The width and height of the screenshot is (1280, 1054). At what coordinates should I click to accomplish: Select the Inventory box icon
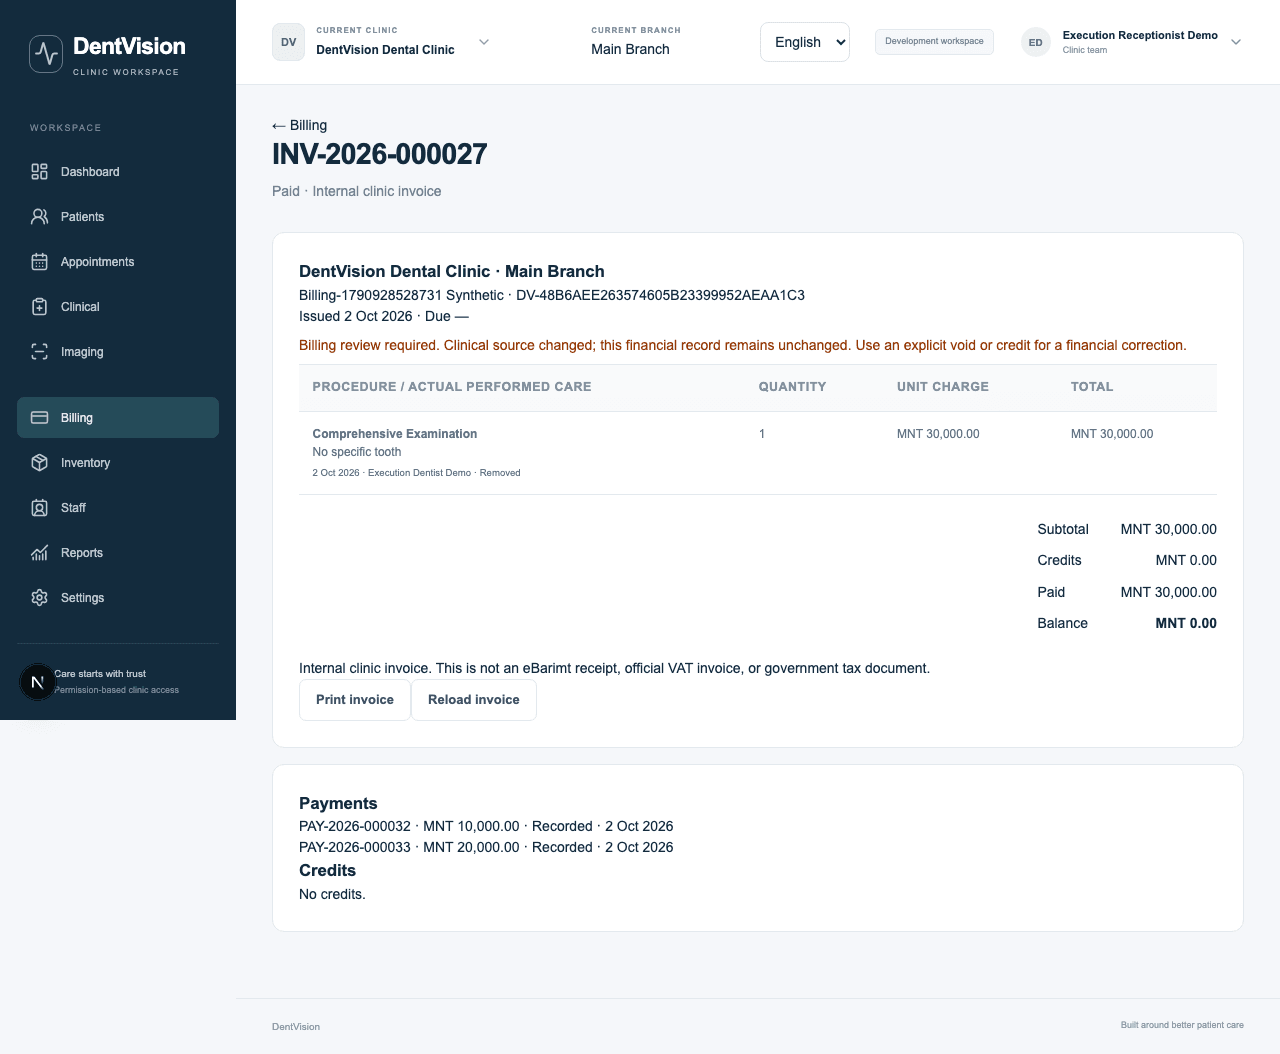click(x=39, y=463)
